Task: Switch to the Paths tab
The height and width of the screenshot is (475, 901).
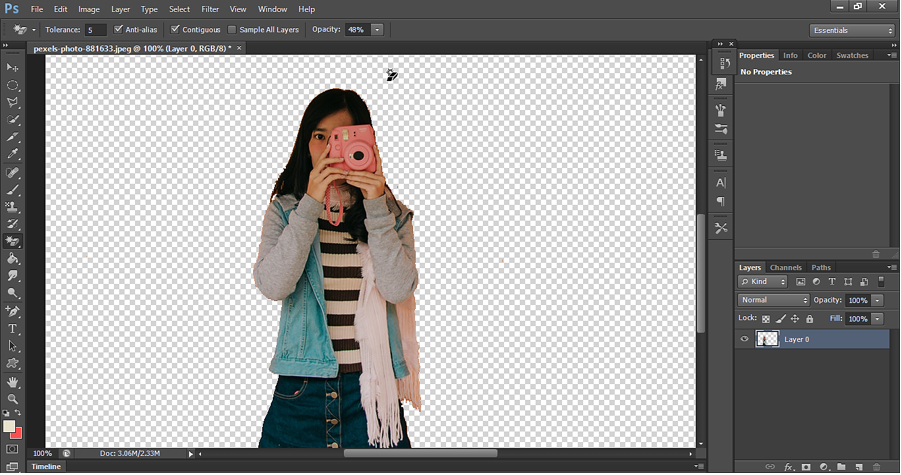Action: (821, 268)
